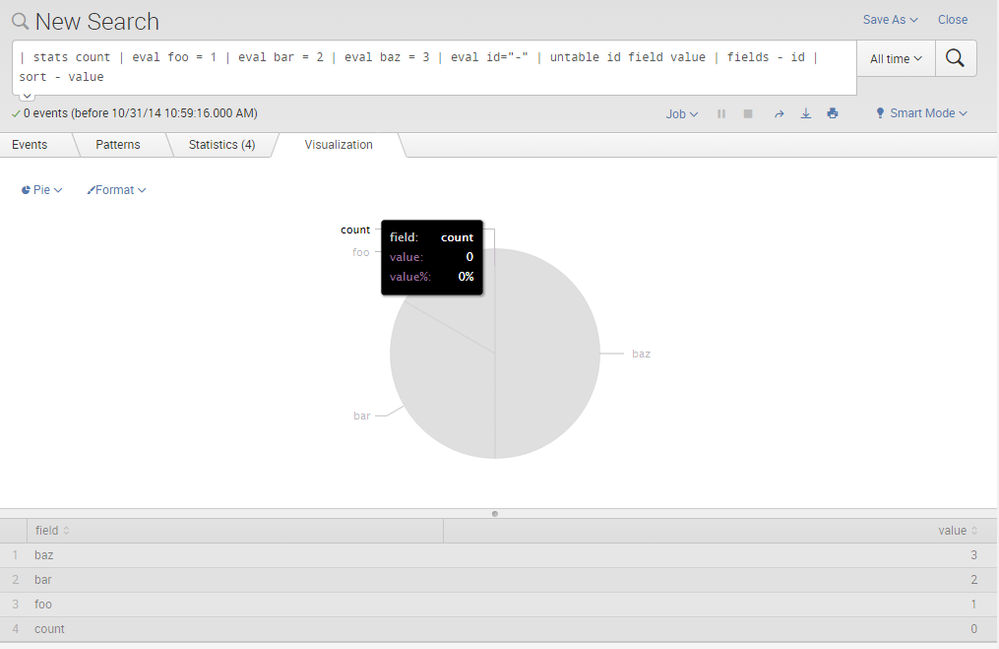Click the export download icon

click(x=806, y=114)
